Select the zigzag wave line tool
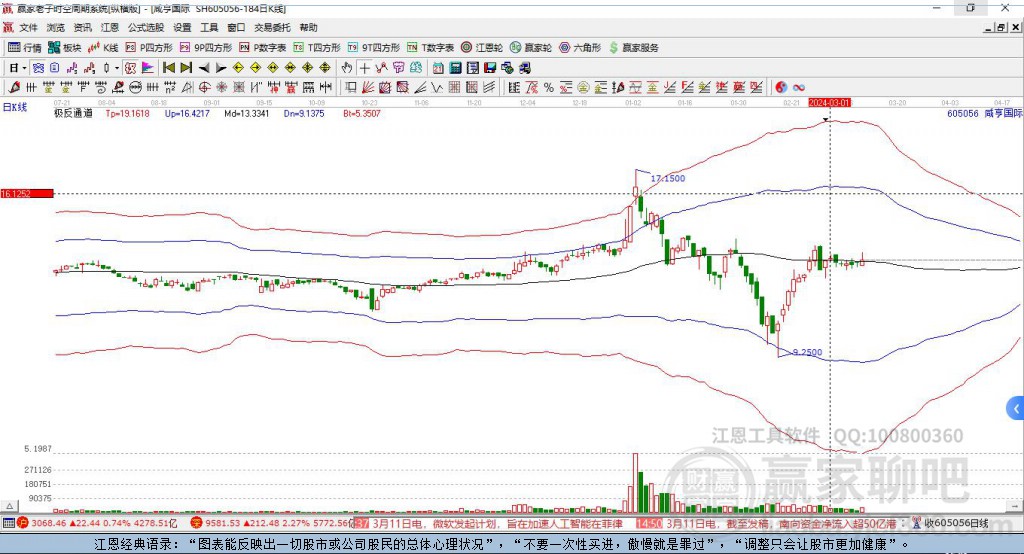The height and width of the screenshot is (554, 1024). pyautogui.click(x=436, y=87)
